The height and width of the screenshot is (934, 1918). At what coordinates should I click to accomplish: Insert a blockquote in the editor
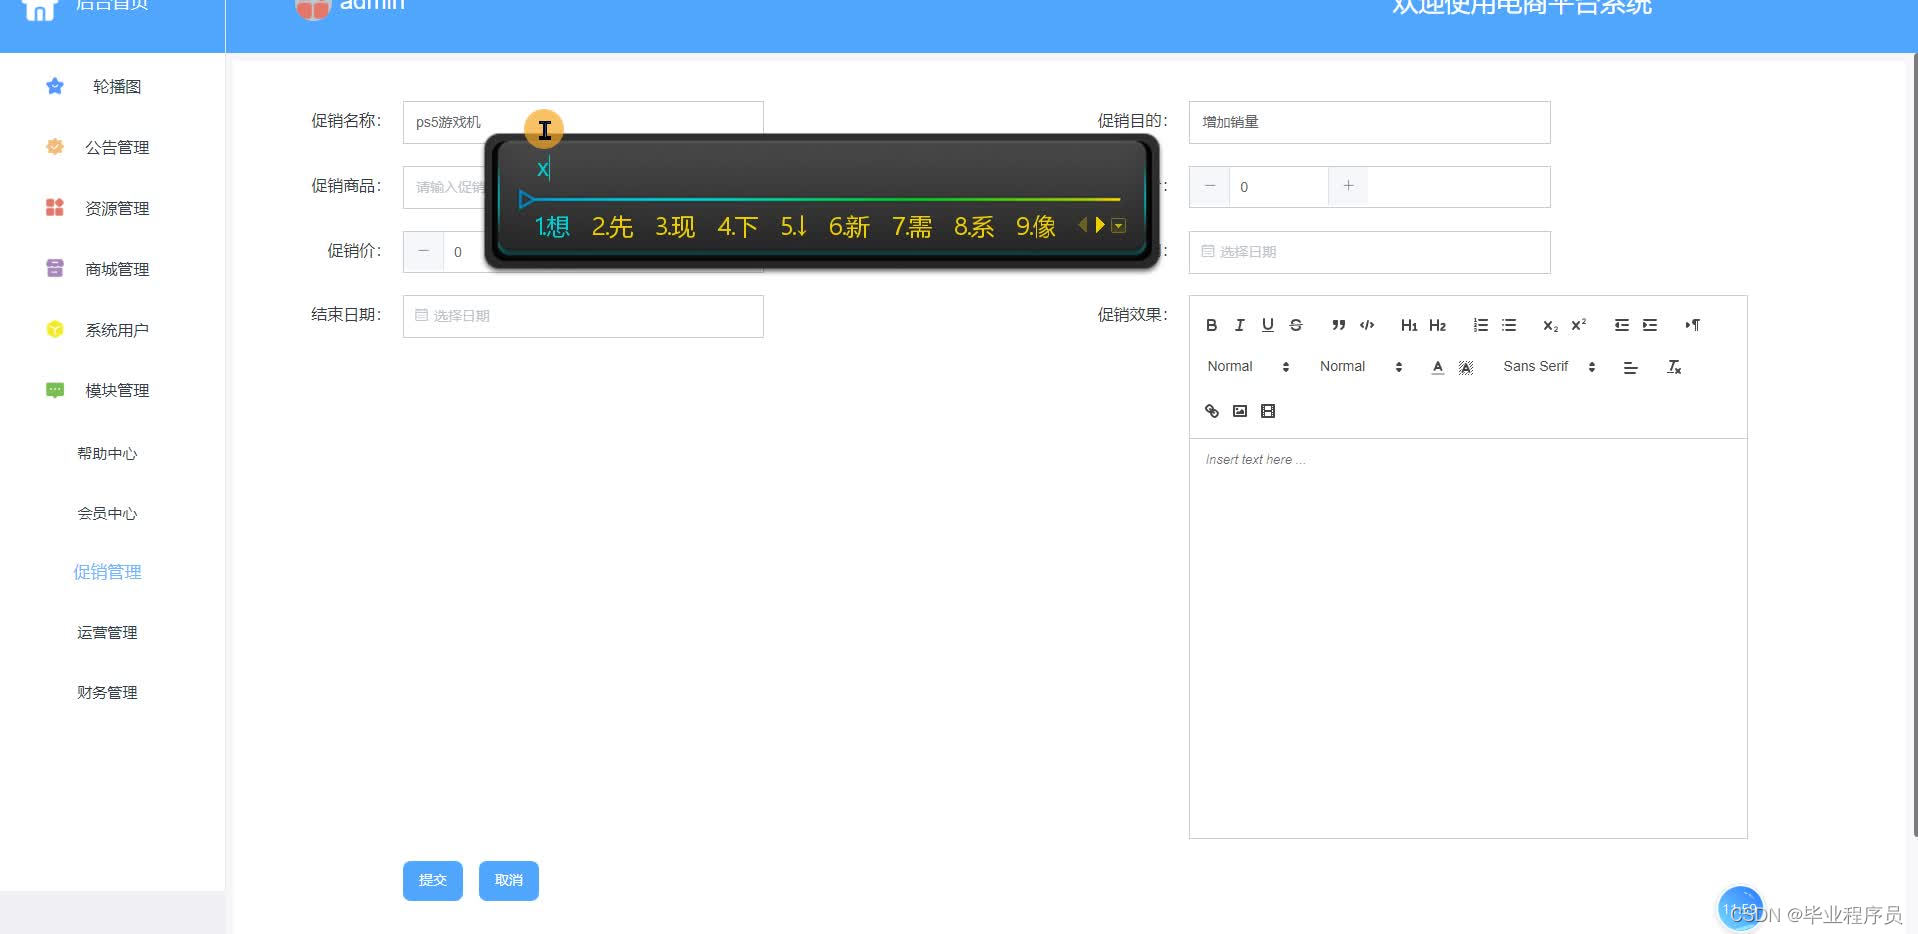tap(1338, 325)
